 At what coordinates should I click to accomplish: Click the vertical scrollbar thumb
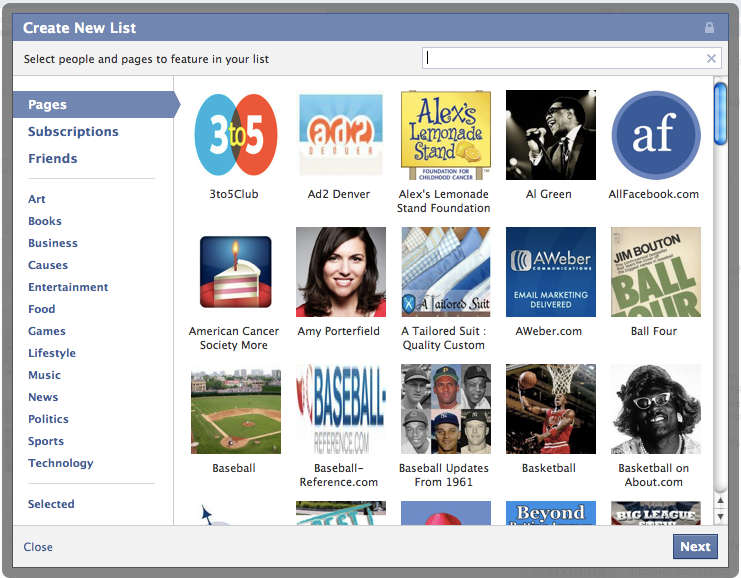tap(720, 113)
